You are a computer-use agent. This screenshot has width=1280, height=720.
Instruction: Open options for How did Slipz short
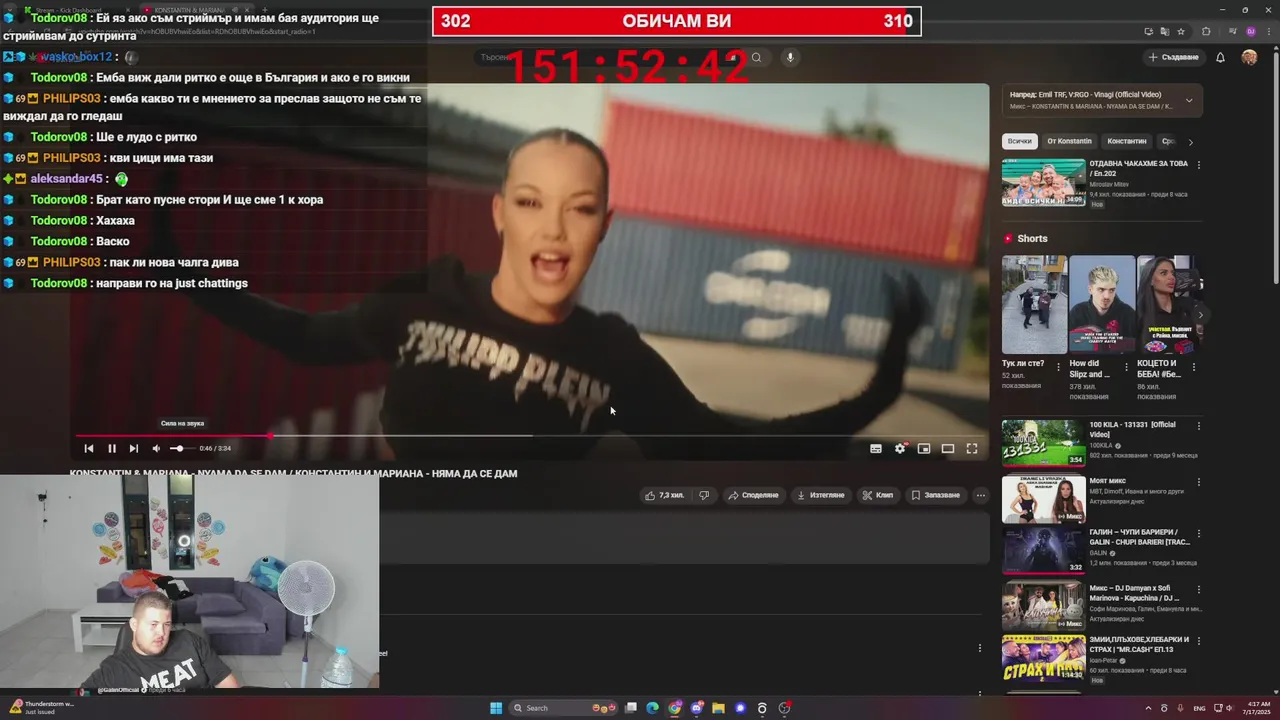coord(1127,367)
